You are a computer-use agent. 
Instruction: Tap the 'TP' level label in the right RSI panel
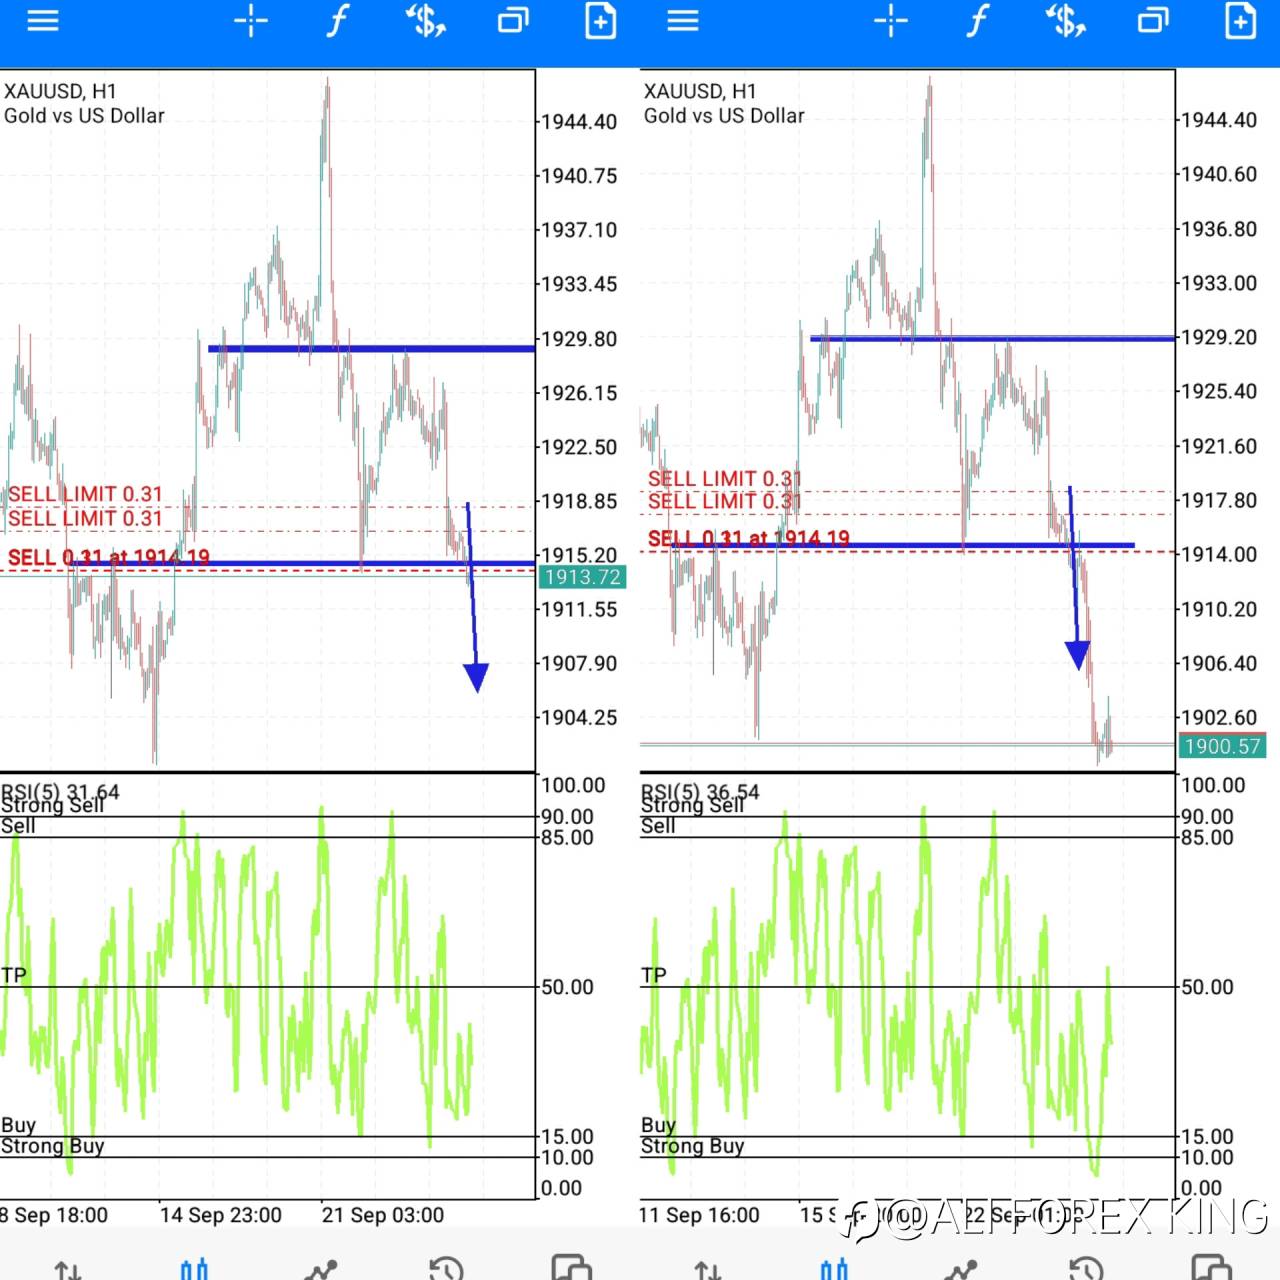point(654,975)
